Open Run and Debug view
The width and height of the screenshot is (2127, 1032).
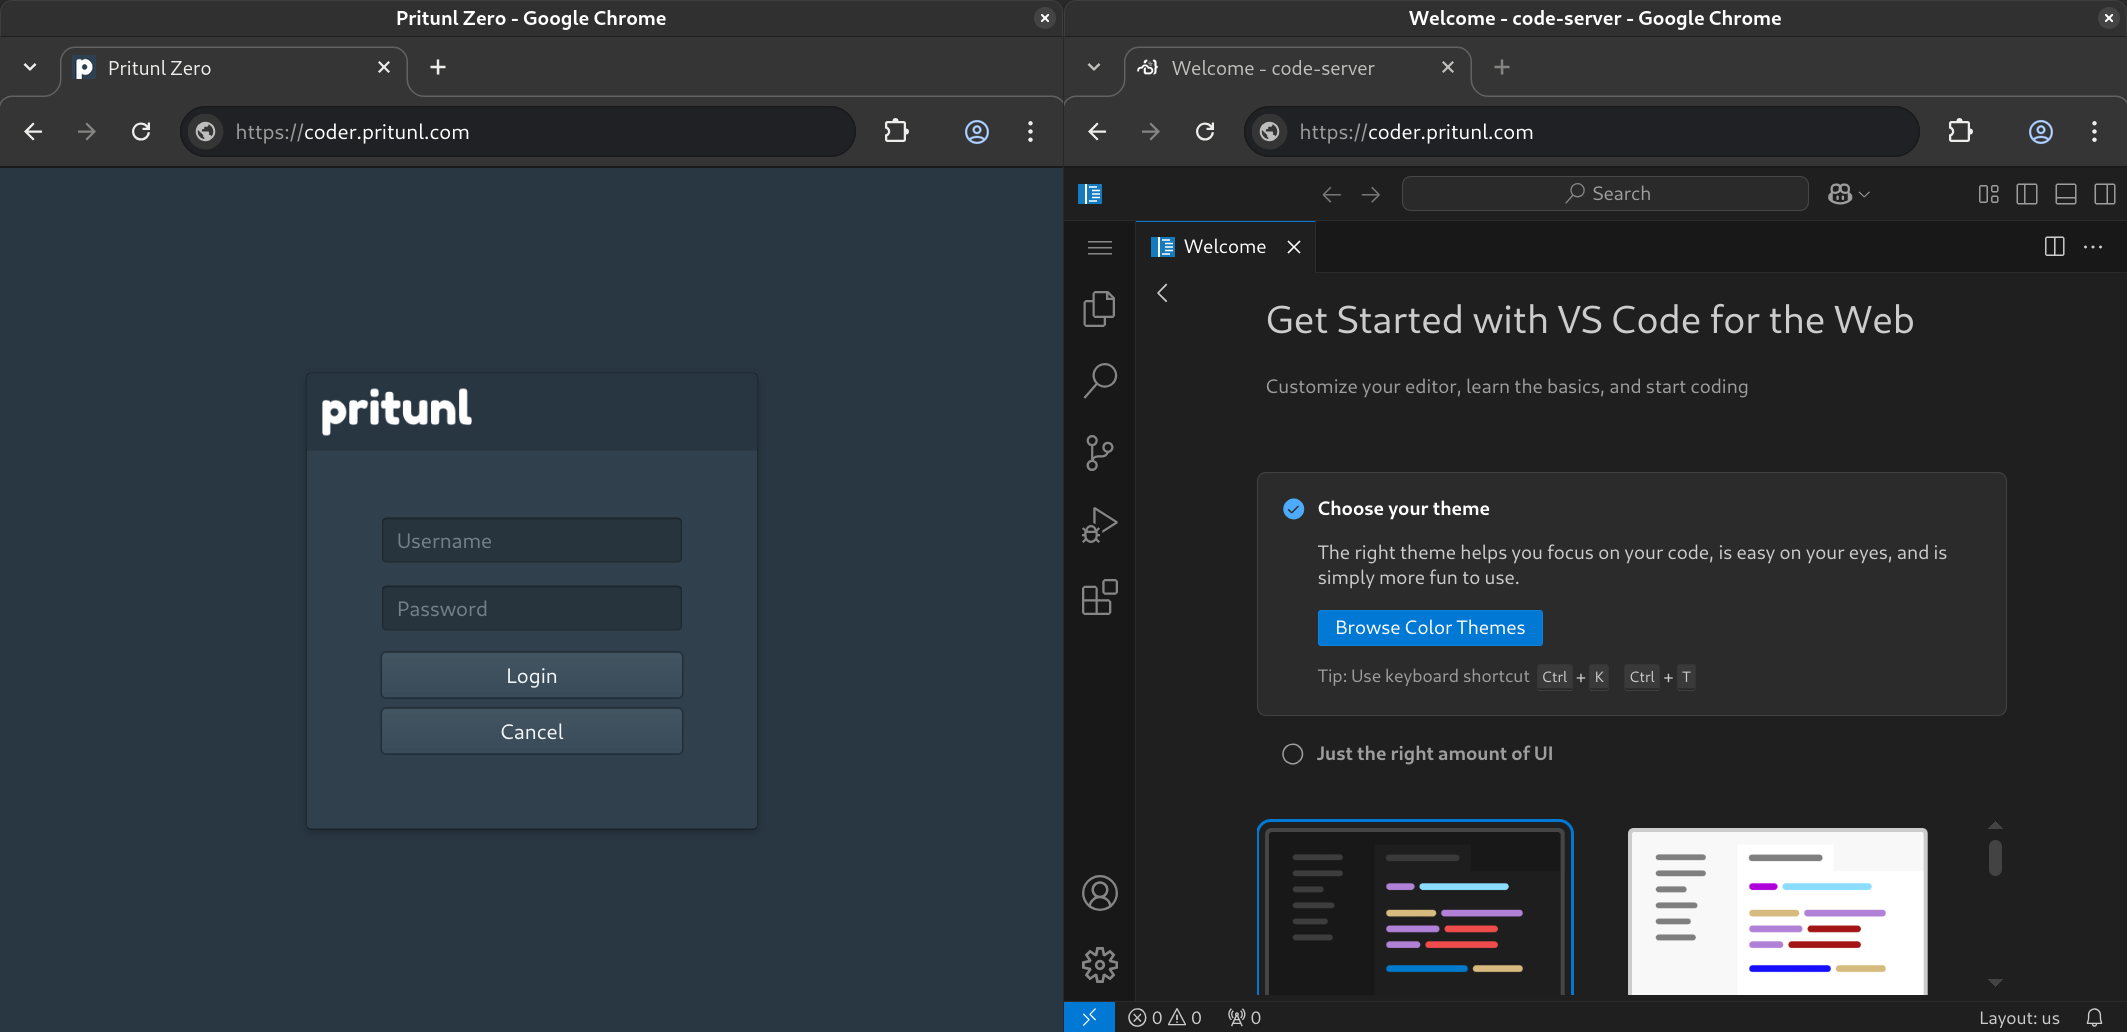click(x=1099, y=525)
